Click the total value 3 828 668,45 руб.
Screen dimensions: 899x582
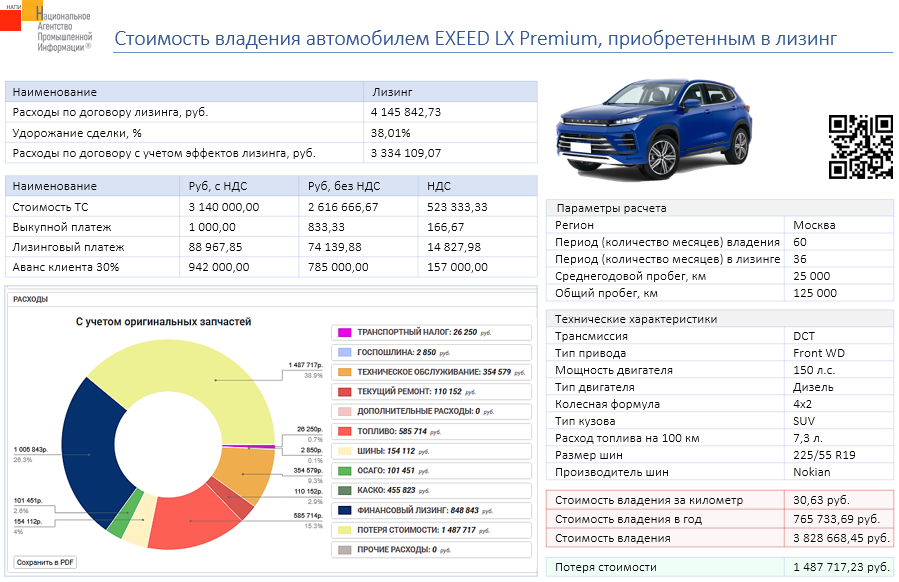click(x=841, y=538)
